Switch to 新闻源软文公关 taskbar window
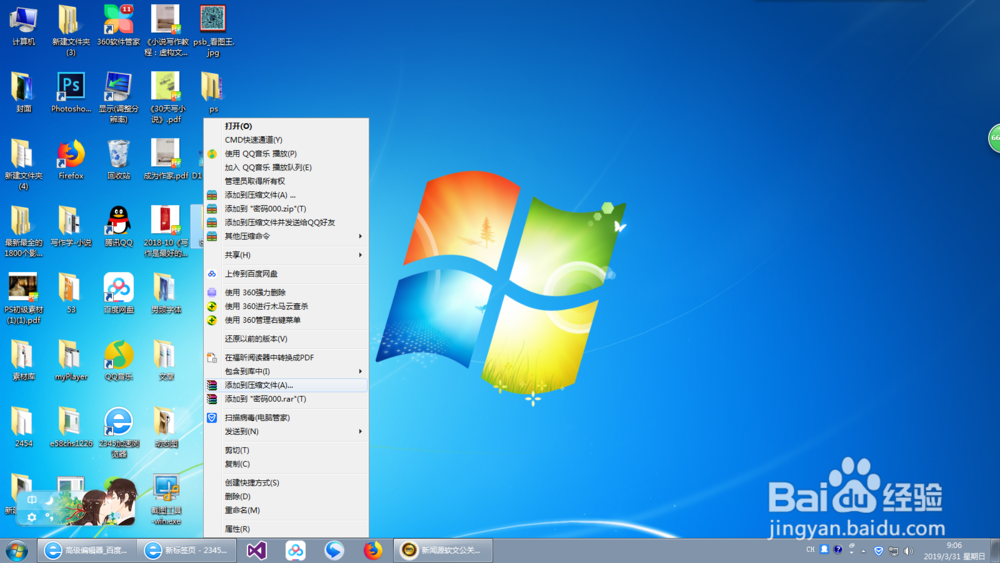Image resolution: width=1000 pixels, height=563 pixels. 445,550
